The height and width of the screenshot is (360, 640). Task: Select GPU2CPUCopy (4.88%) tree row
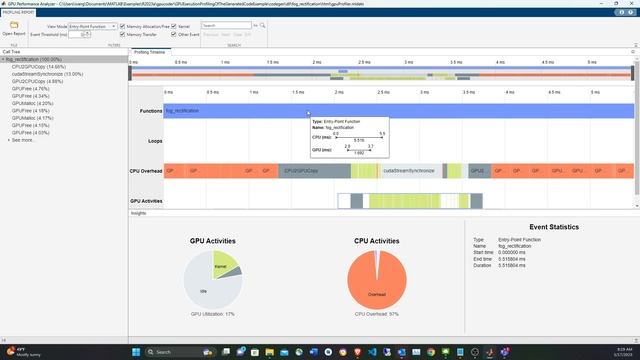point(38,81)
